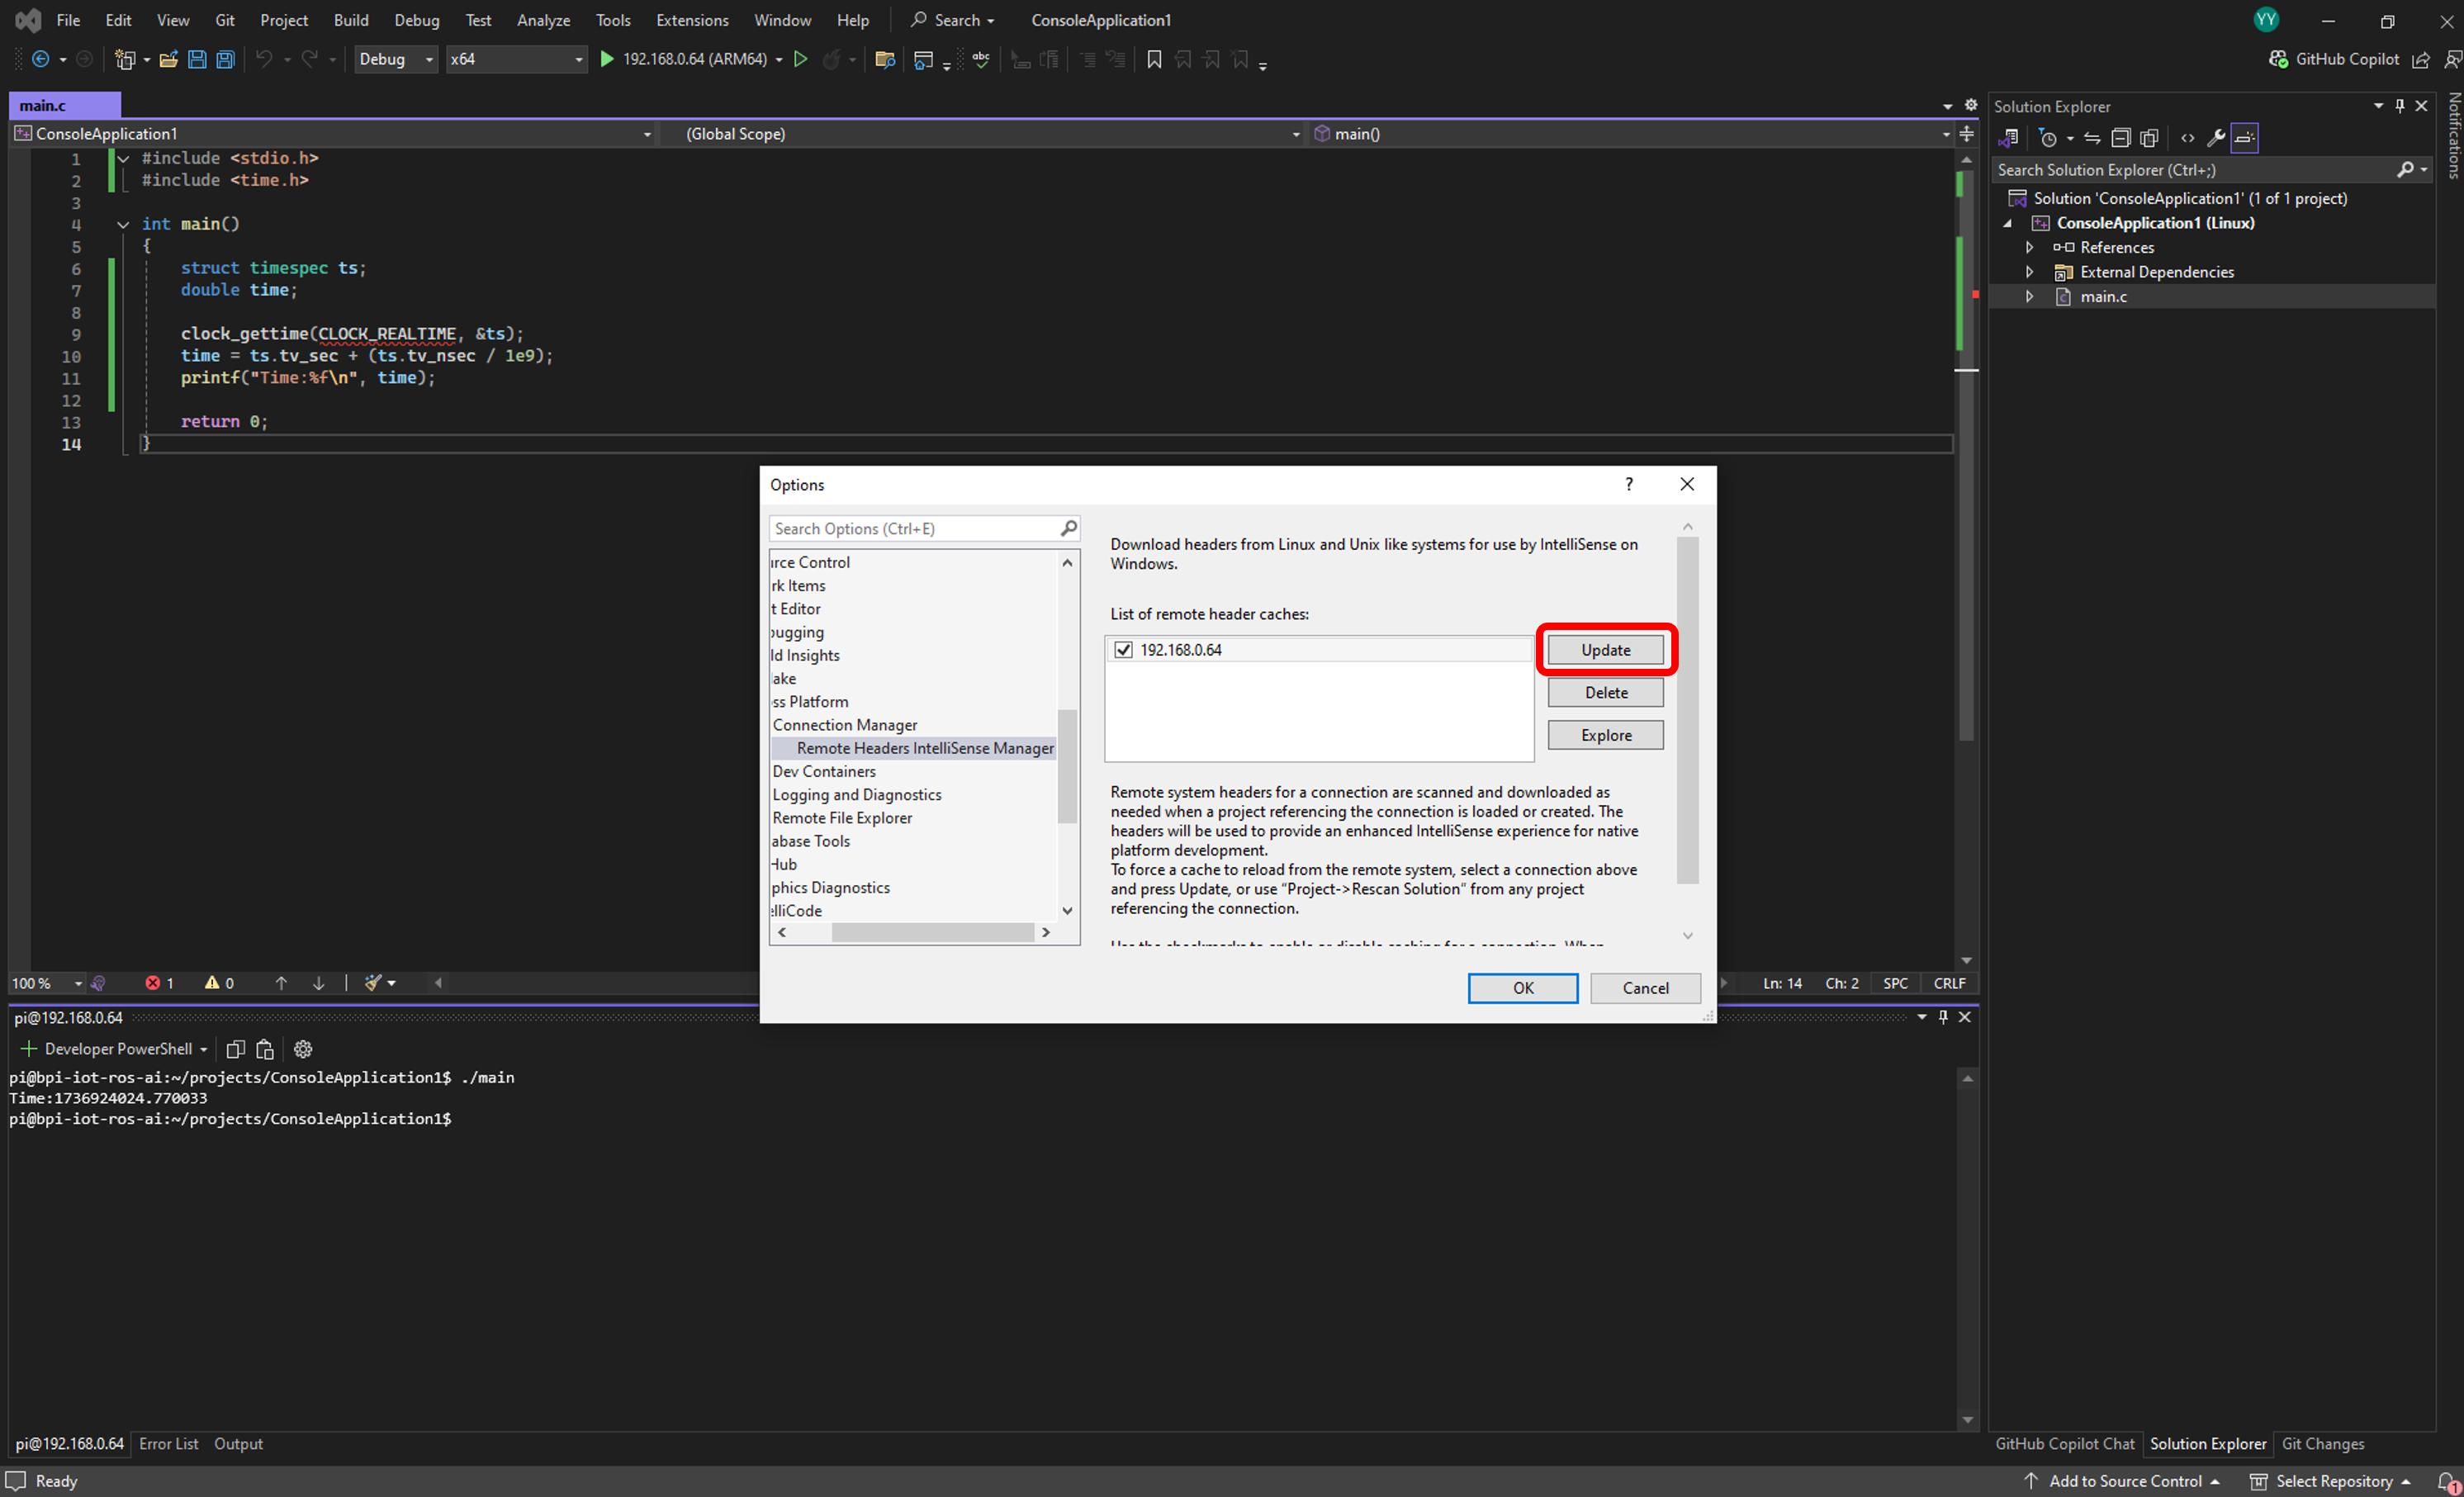Click the Update button for remote headers
2464x1497 pixels.
tap(1605, 649)
